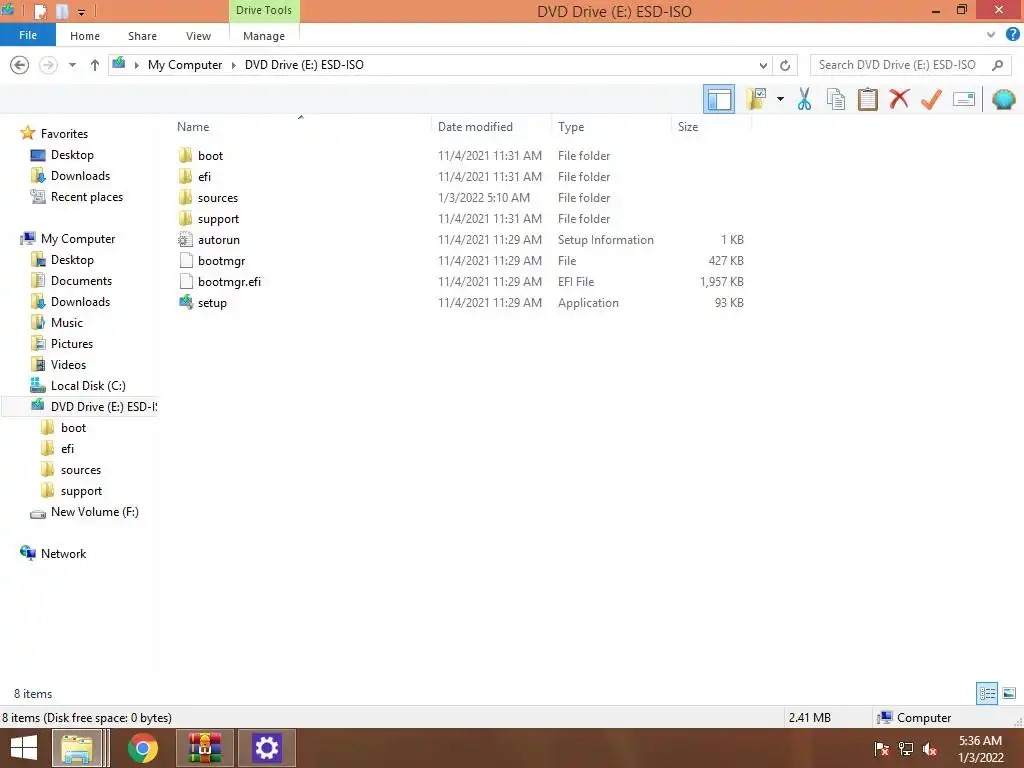Select the setup application file

tap(212, 302)
